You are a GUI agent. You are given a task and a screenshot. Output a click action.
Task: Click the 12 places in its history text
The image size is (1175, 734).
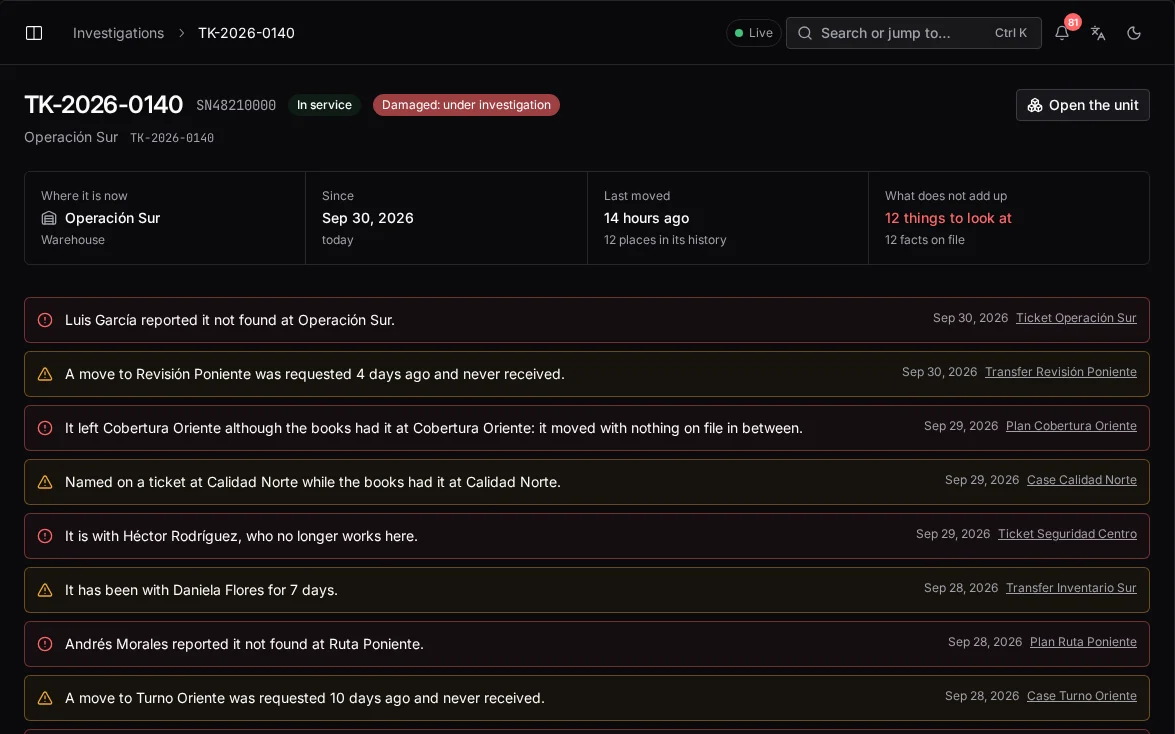[665, 240]
